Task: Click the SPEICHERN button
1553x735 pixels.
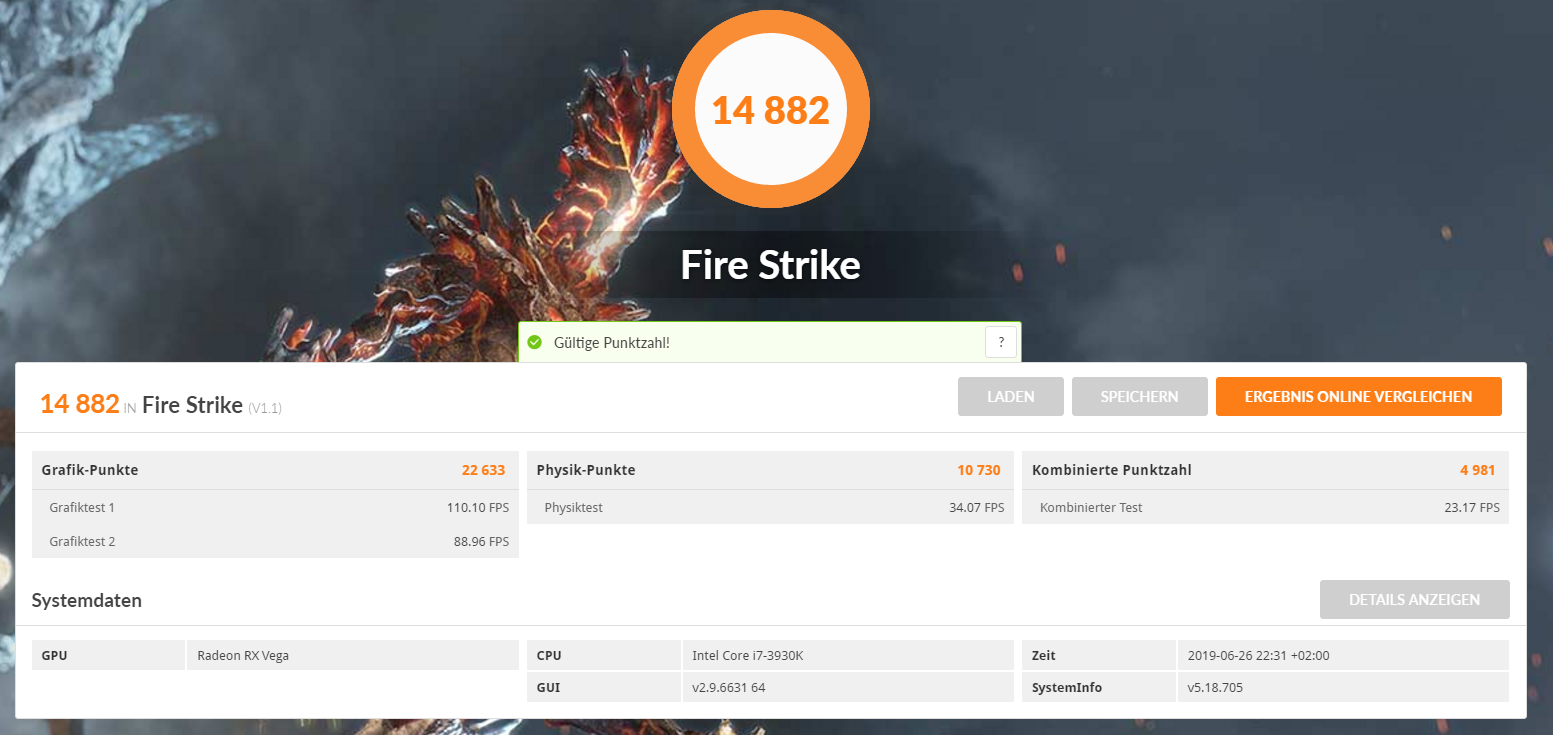Action: [1139, 396]
